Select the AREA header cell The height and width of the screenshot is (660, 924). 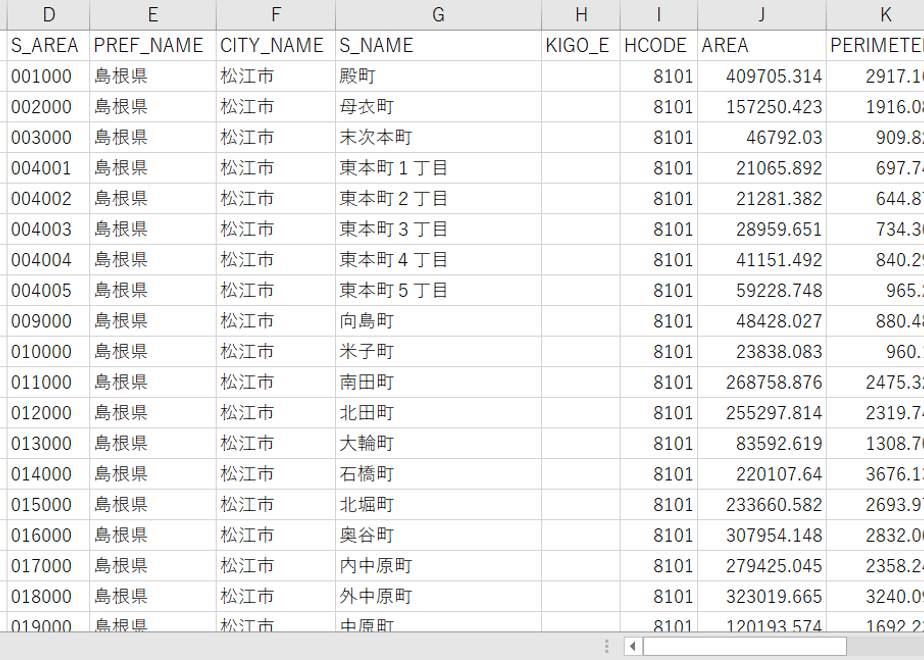[x=762, y=45]
